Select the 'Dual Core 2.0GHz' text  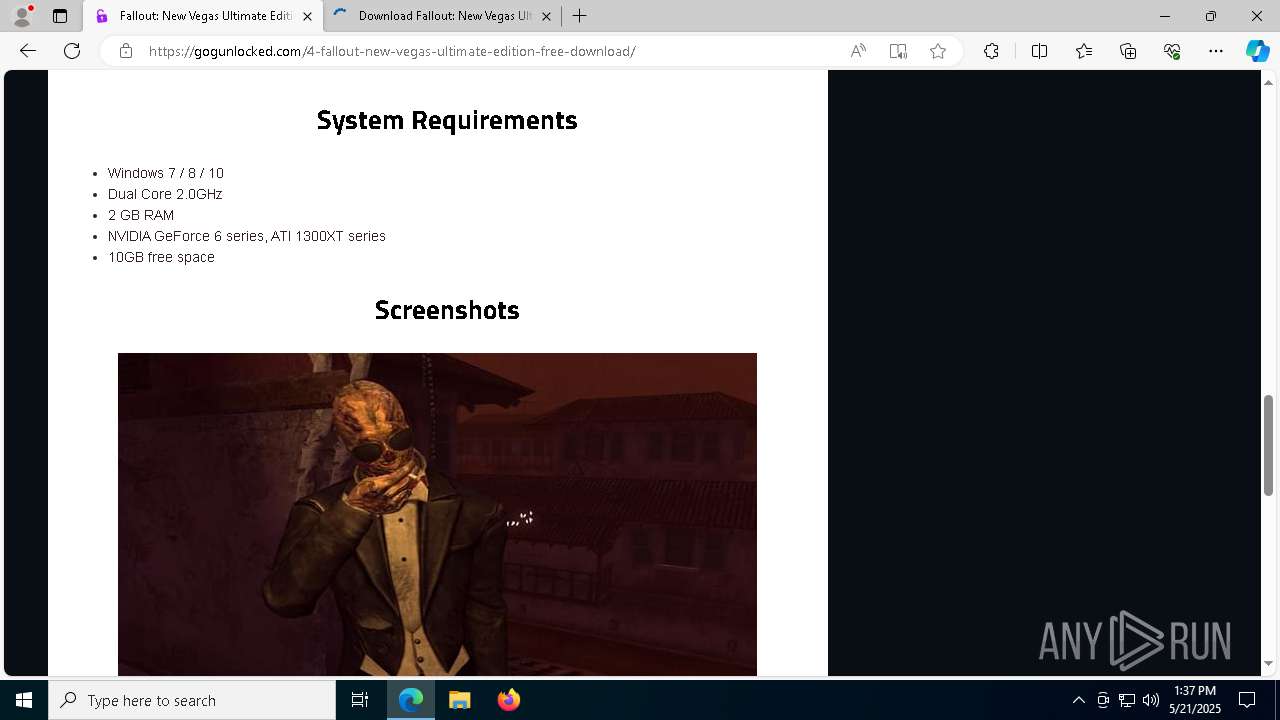point(165,194)
